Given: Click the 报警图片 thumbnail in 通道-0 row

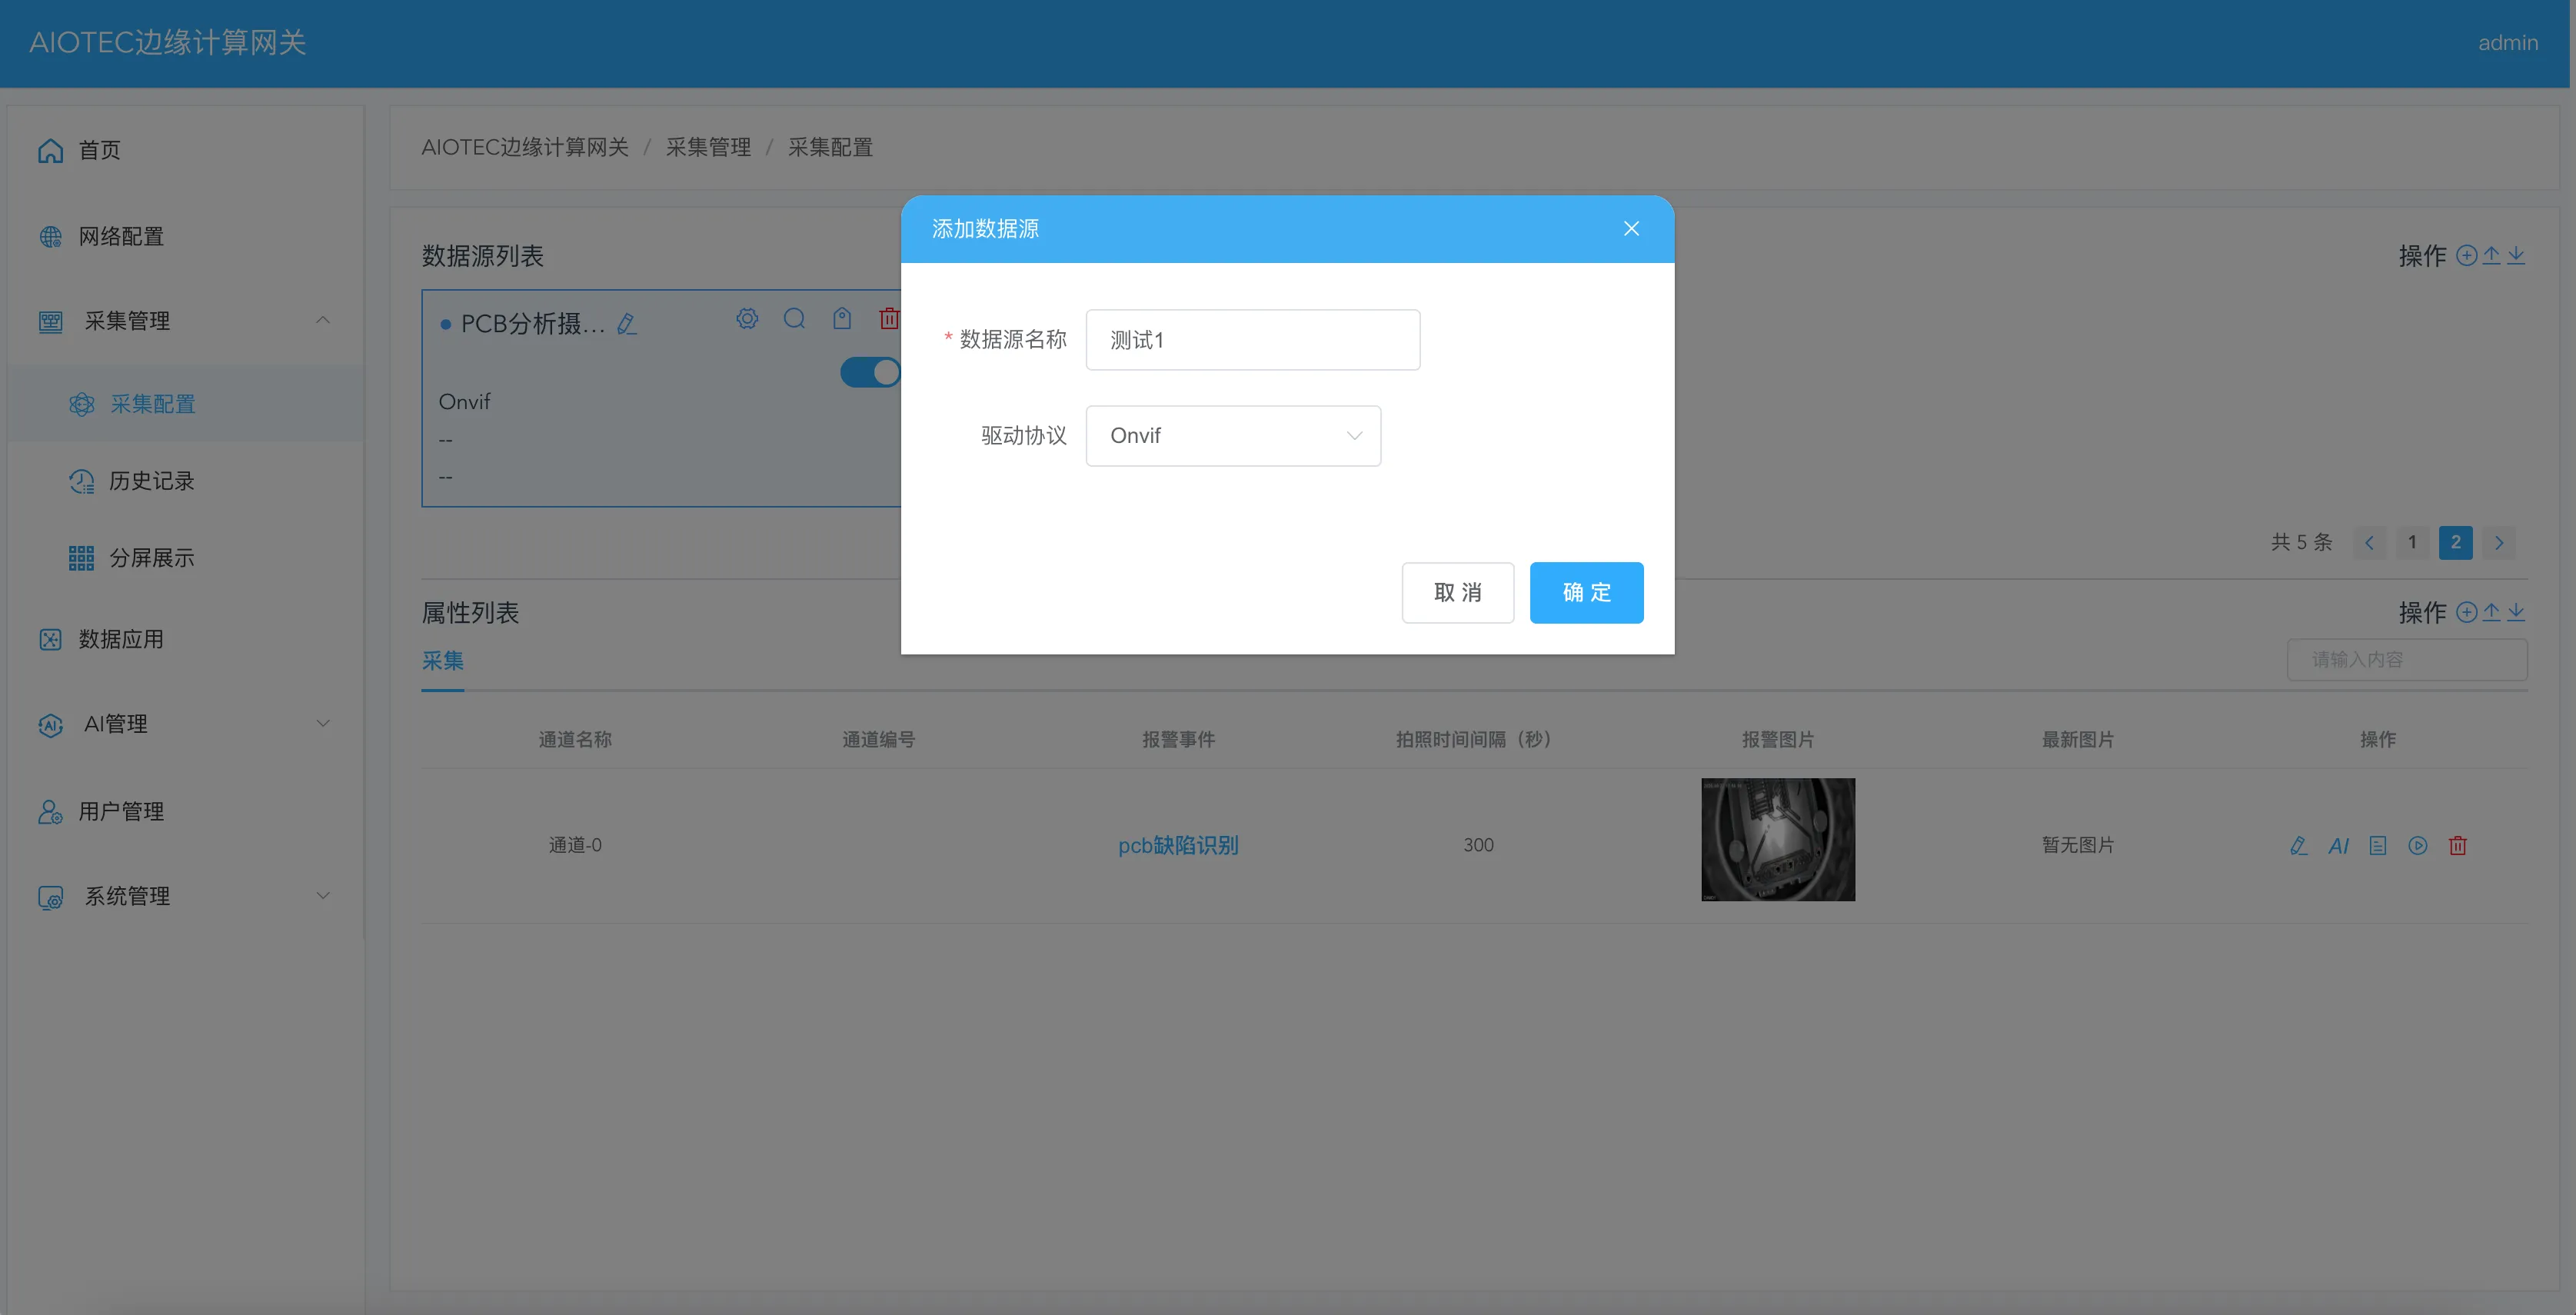Looking at the screenshot, I should click(x=1777, y=840).
